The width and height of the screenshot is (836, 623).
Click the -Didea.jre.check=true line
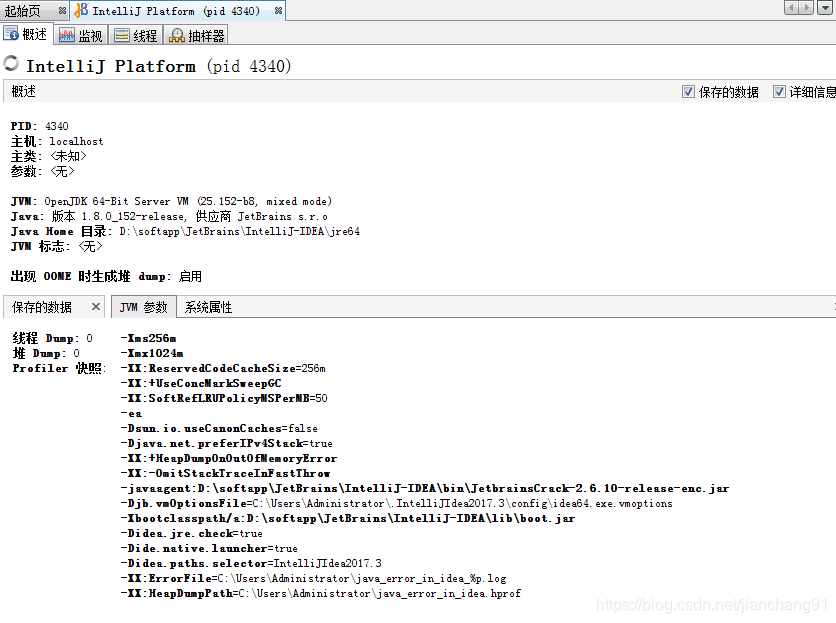click(x=191, y=533)
